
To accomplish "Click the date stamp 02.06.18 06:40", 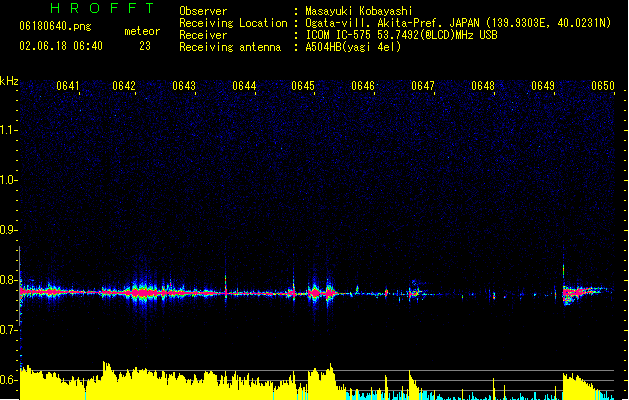I will pos(61,46).
